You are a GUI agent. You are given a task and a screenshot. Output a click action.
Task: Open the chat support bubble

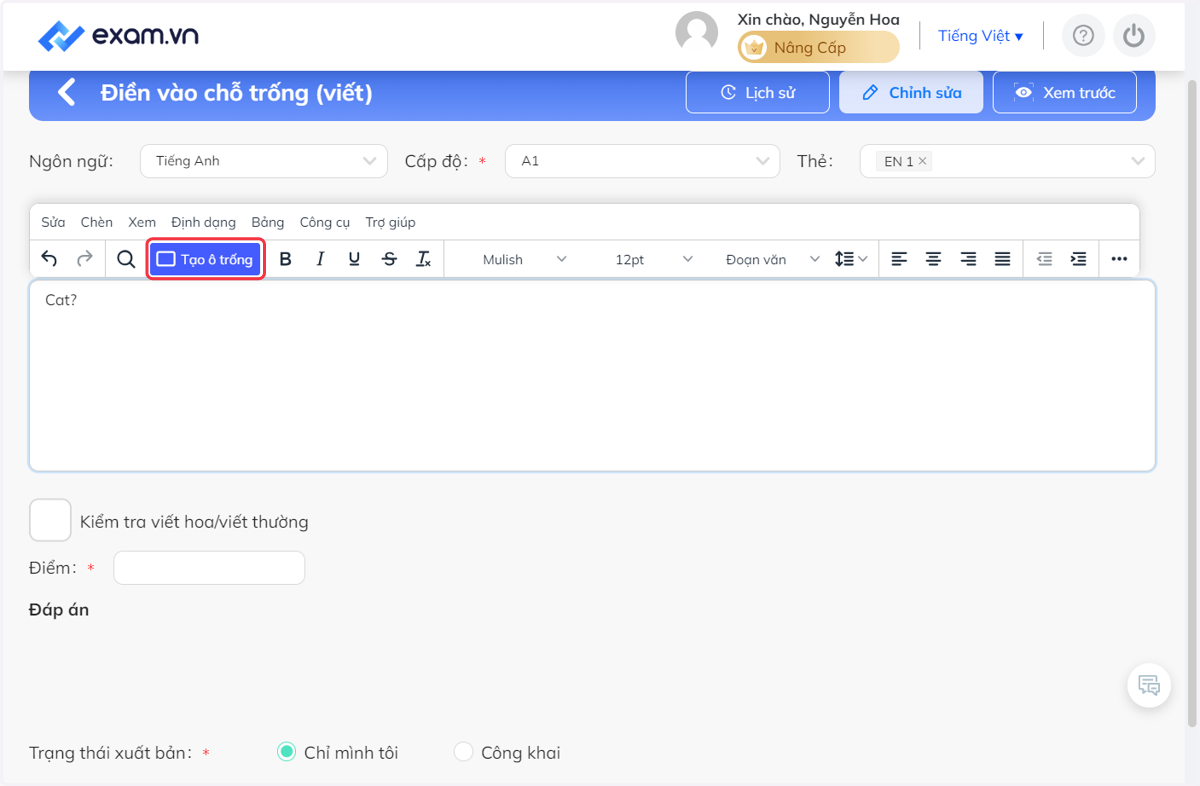pyautogui.click(x=1149, y=686)
